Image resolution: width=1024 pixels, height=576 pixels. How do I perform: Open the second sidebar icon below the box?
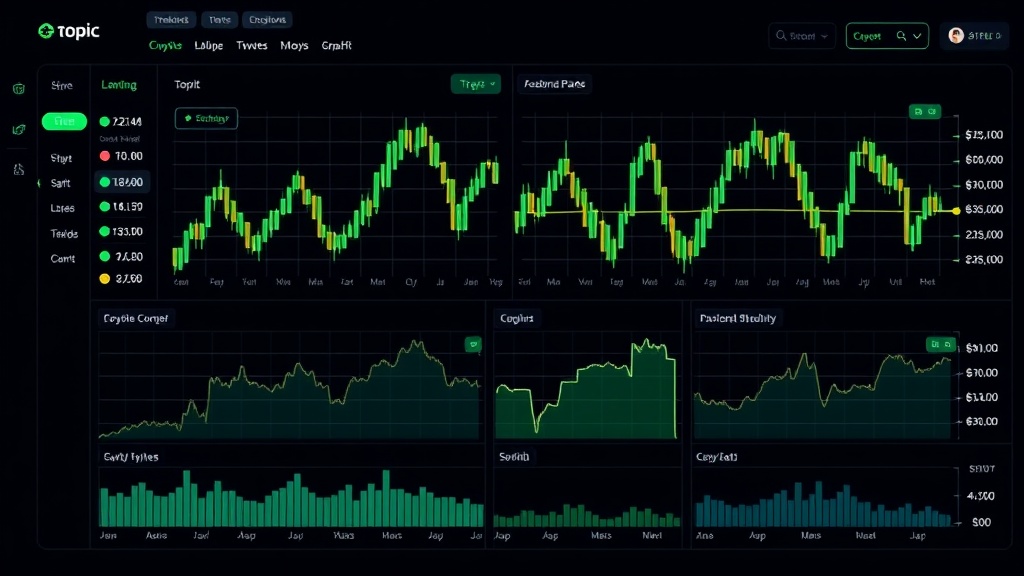[19, 129]
